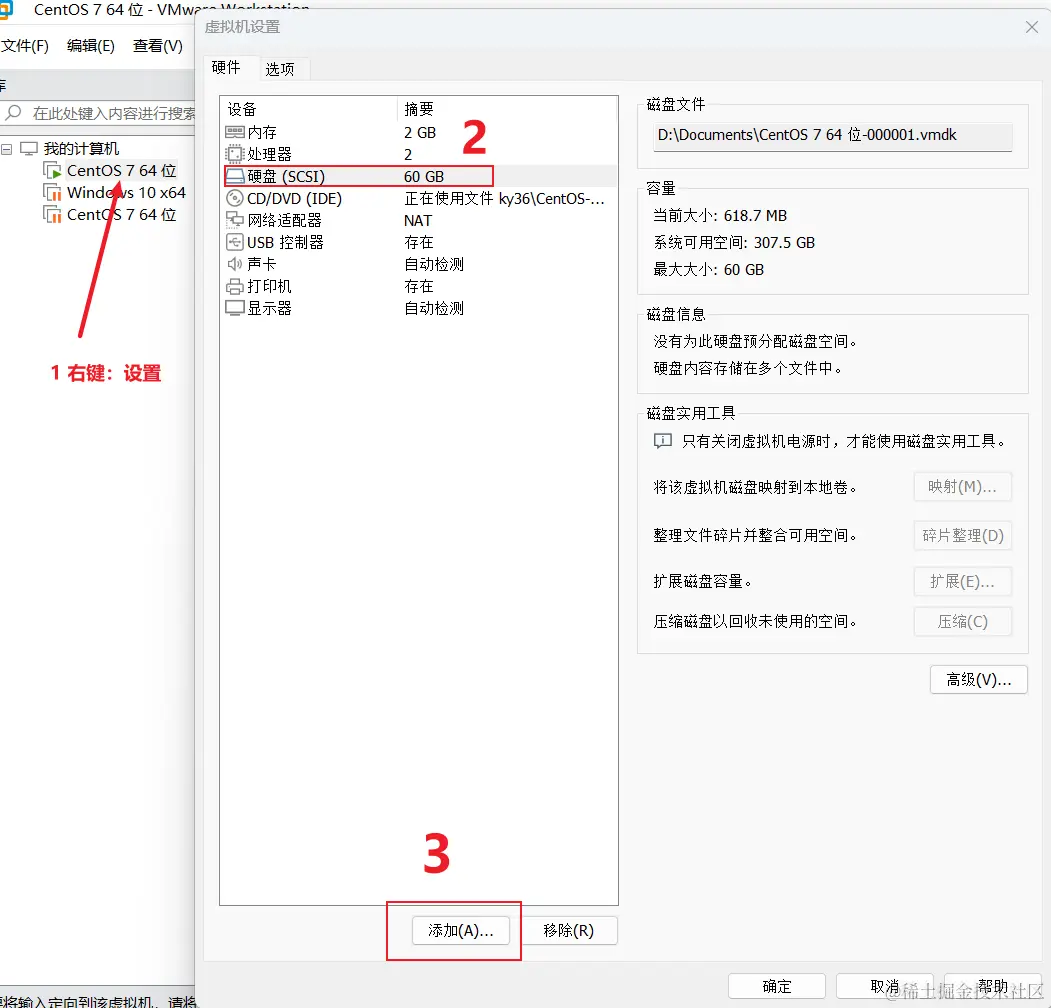This screenshot has height=1008, width=1051.
Task: Click the 系统可用空间: 307.5 GB text
Action: [734, 243]
